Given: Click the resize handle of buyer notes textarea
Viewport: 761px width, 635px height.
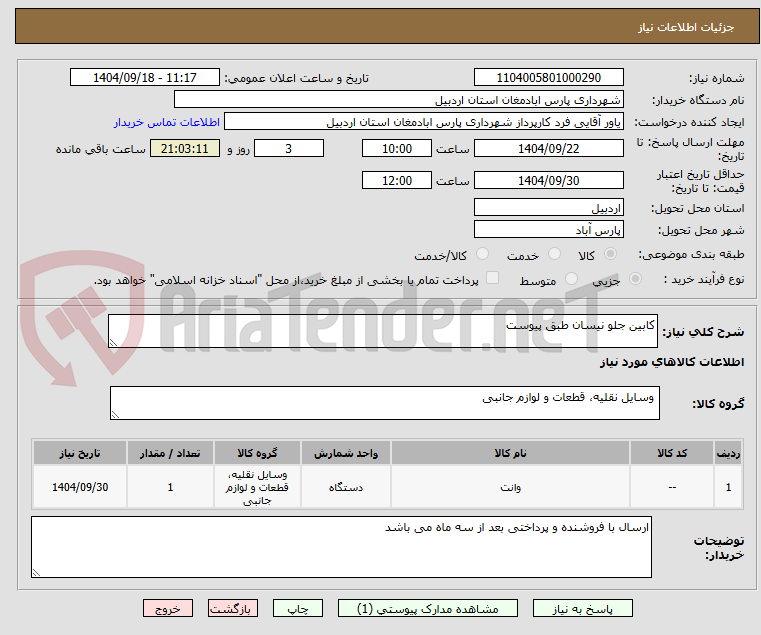Looking at the screenshot, I should point(36,573).
